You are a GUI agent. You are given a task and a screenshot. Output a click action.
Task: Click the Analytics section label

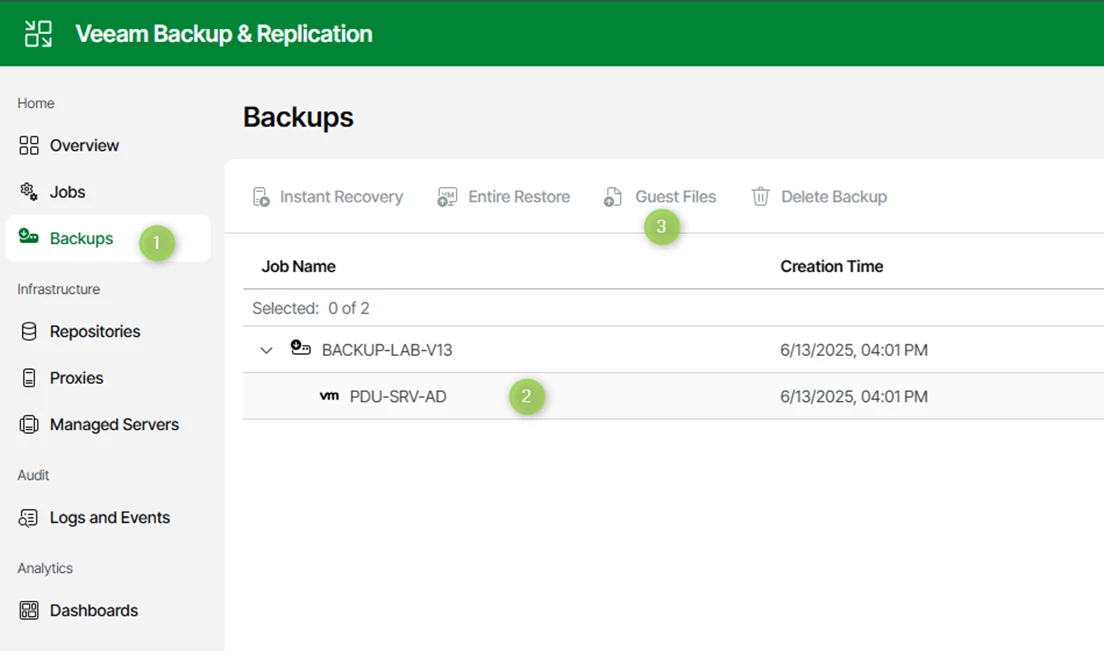coord(45,568)
